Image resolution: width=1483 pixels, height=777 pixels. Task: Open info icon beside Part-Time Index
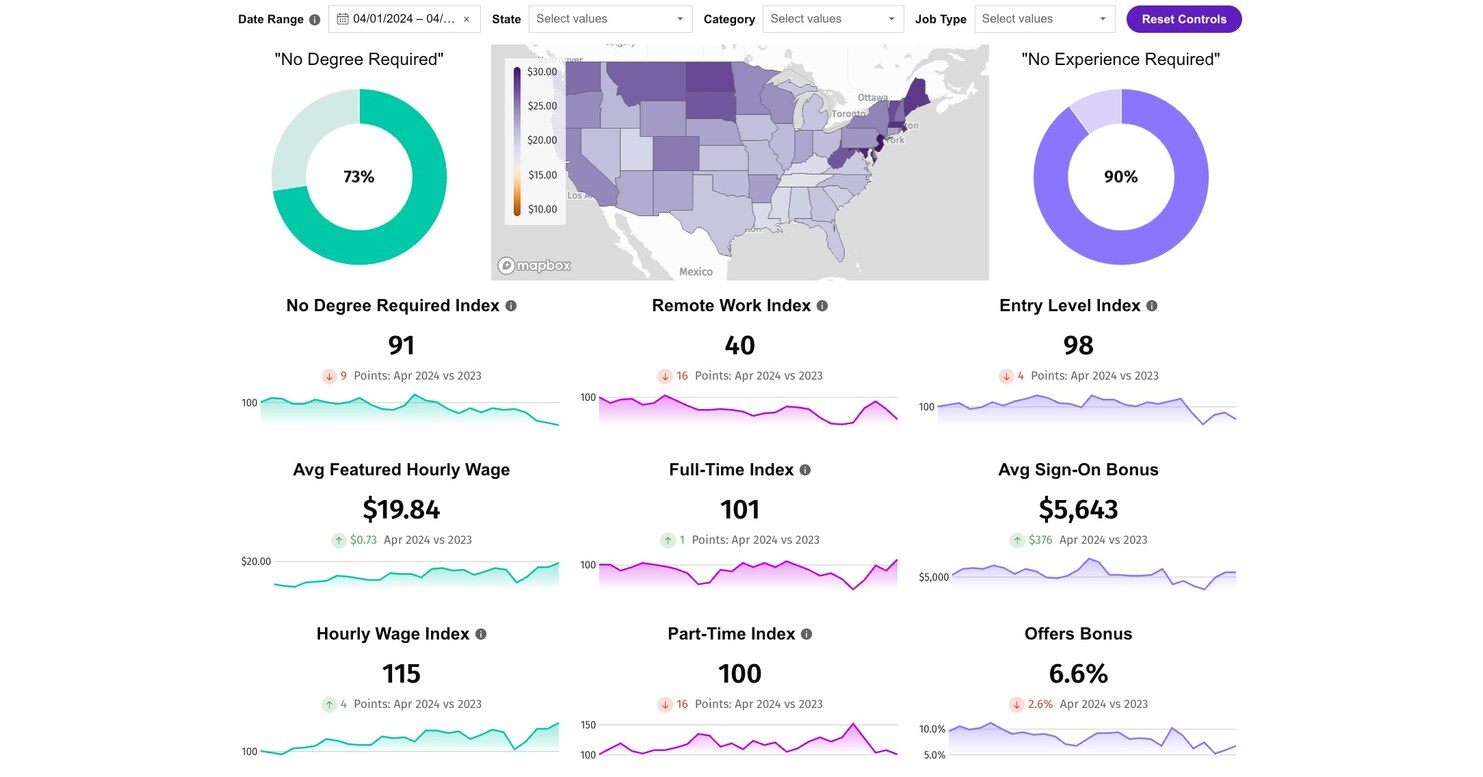[x=807, y=634]
